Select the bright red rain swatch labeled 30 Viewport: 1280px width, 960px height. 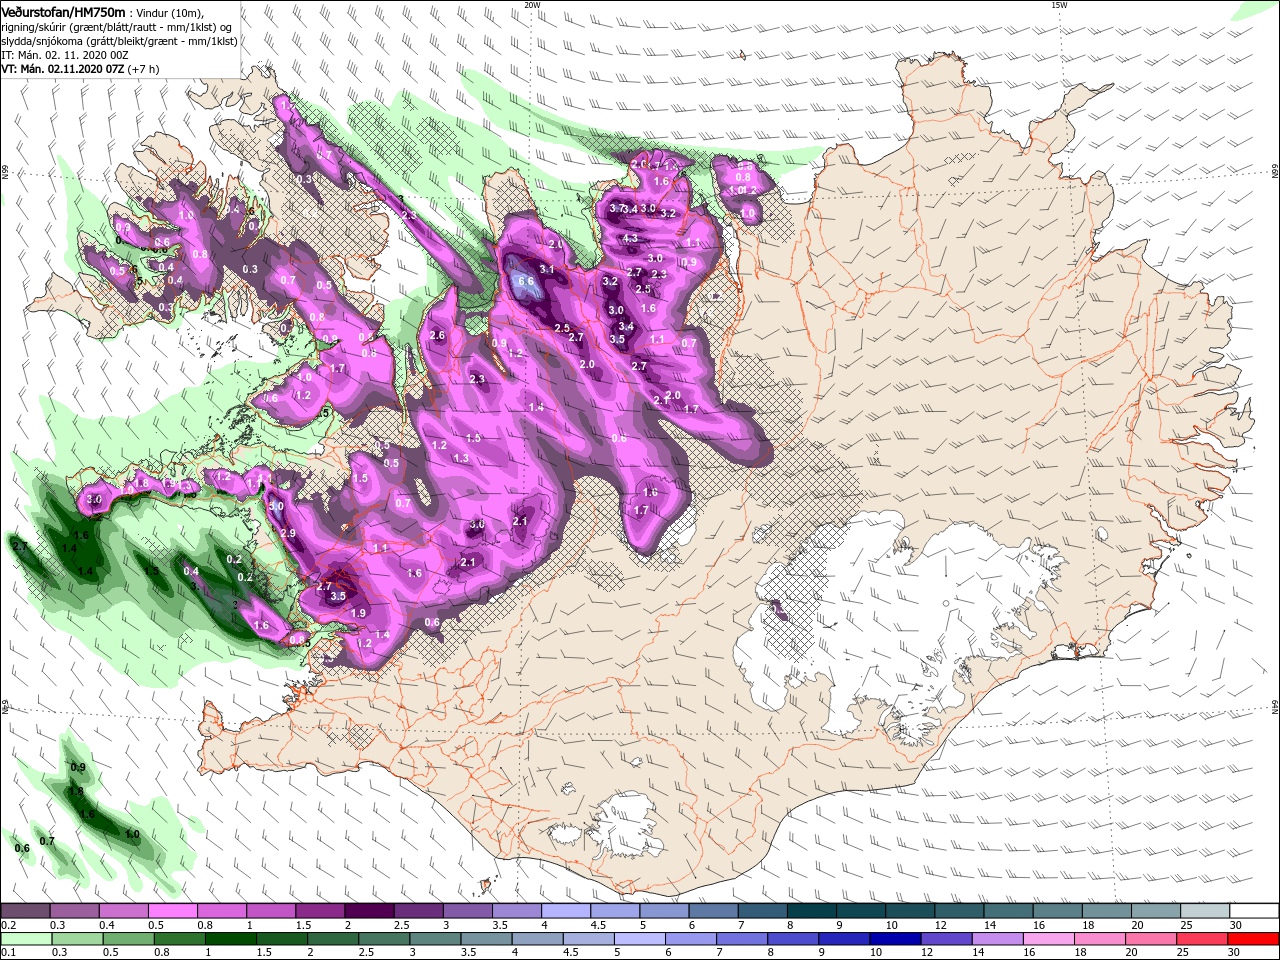pyautogui.click(x=1254, y=939)
